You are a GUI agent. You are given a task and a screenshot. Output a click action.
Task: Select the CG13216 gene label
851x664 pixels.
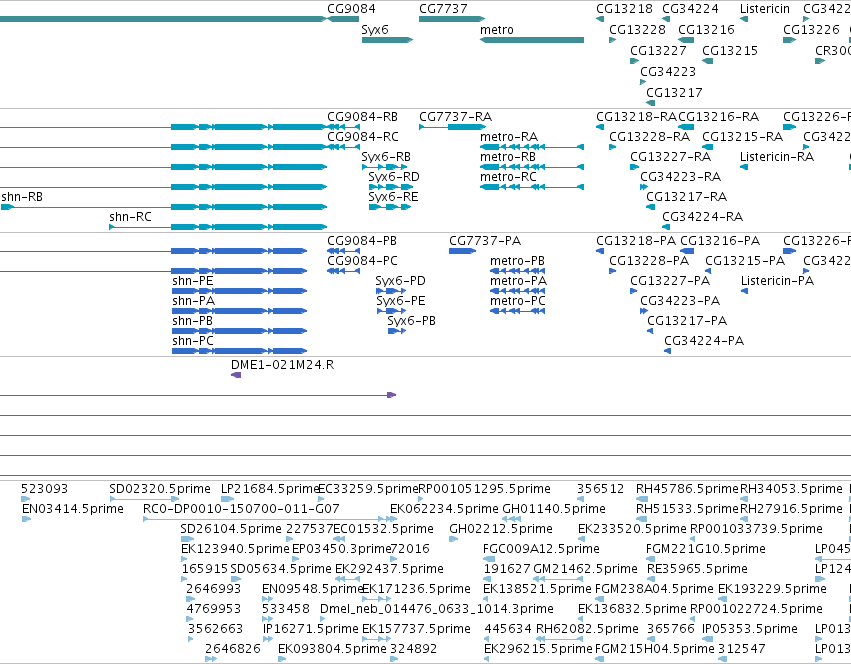[x=706, y=30]
